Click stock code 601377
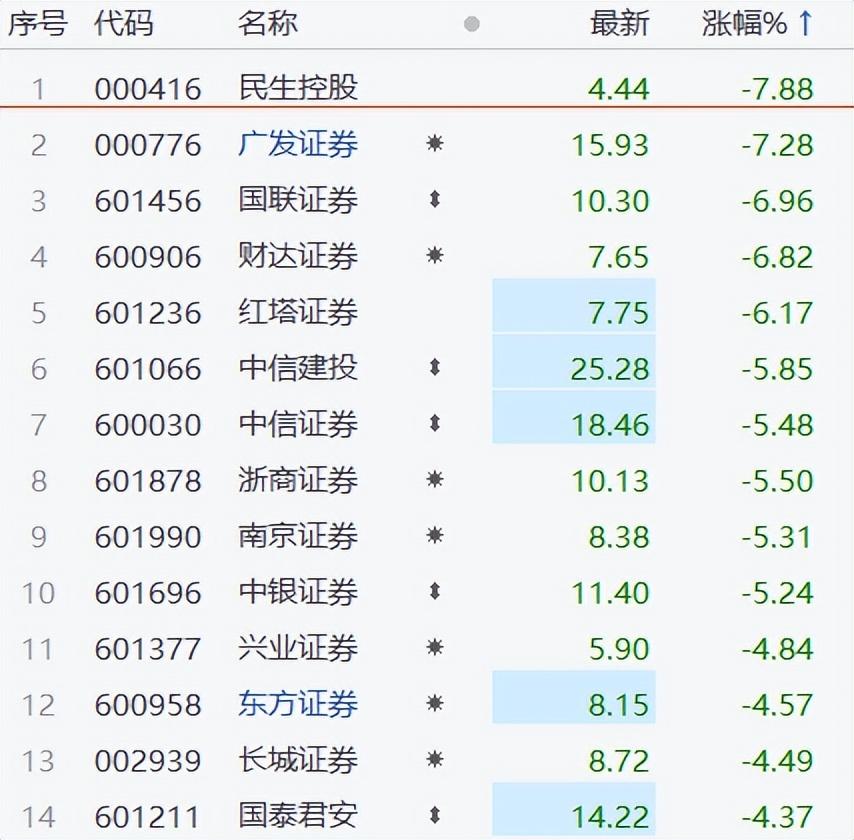Viewport: 854px width, 840px height. point(148,649)
